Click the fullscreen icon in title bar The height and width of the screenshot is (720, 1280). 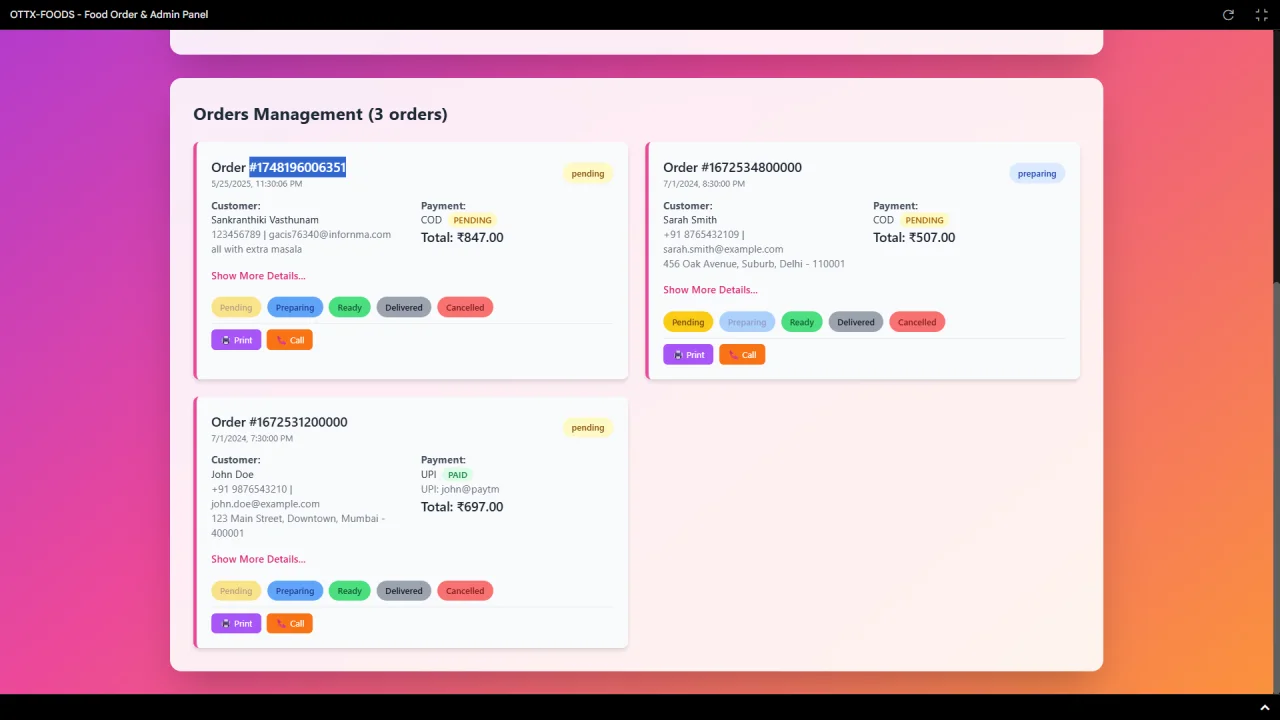(x=1261, y=15)
